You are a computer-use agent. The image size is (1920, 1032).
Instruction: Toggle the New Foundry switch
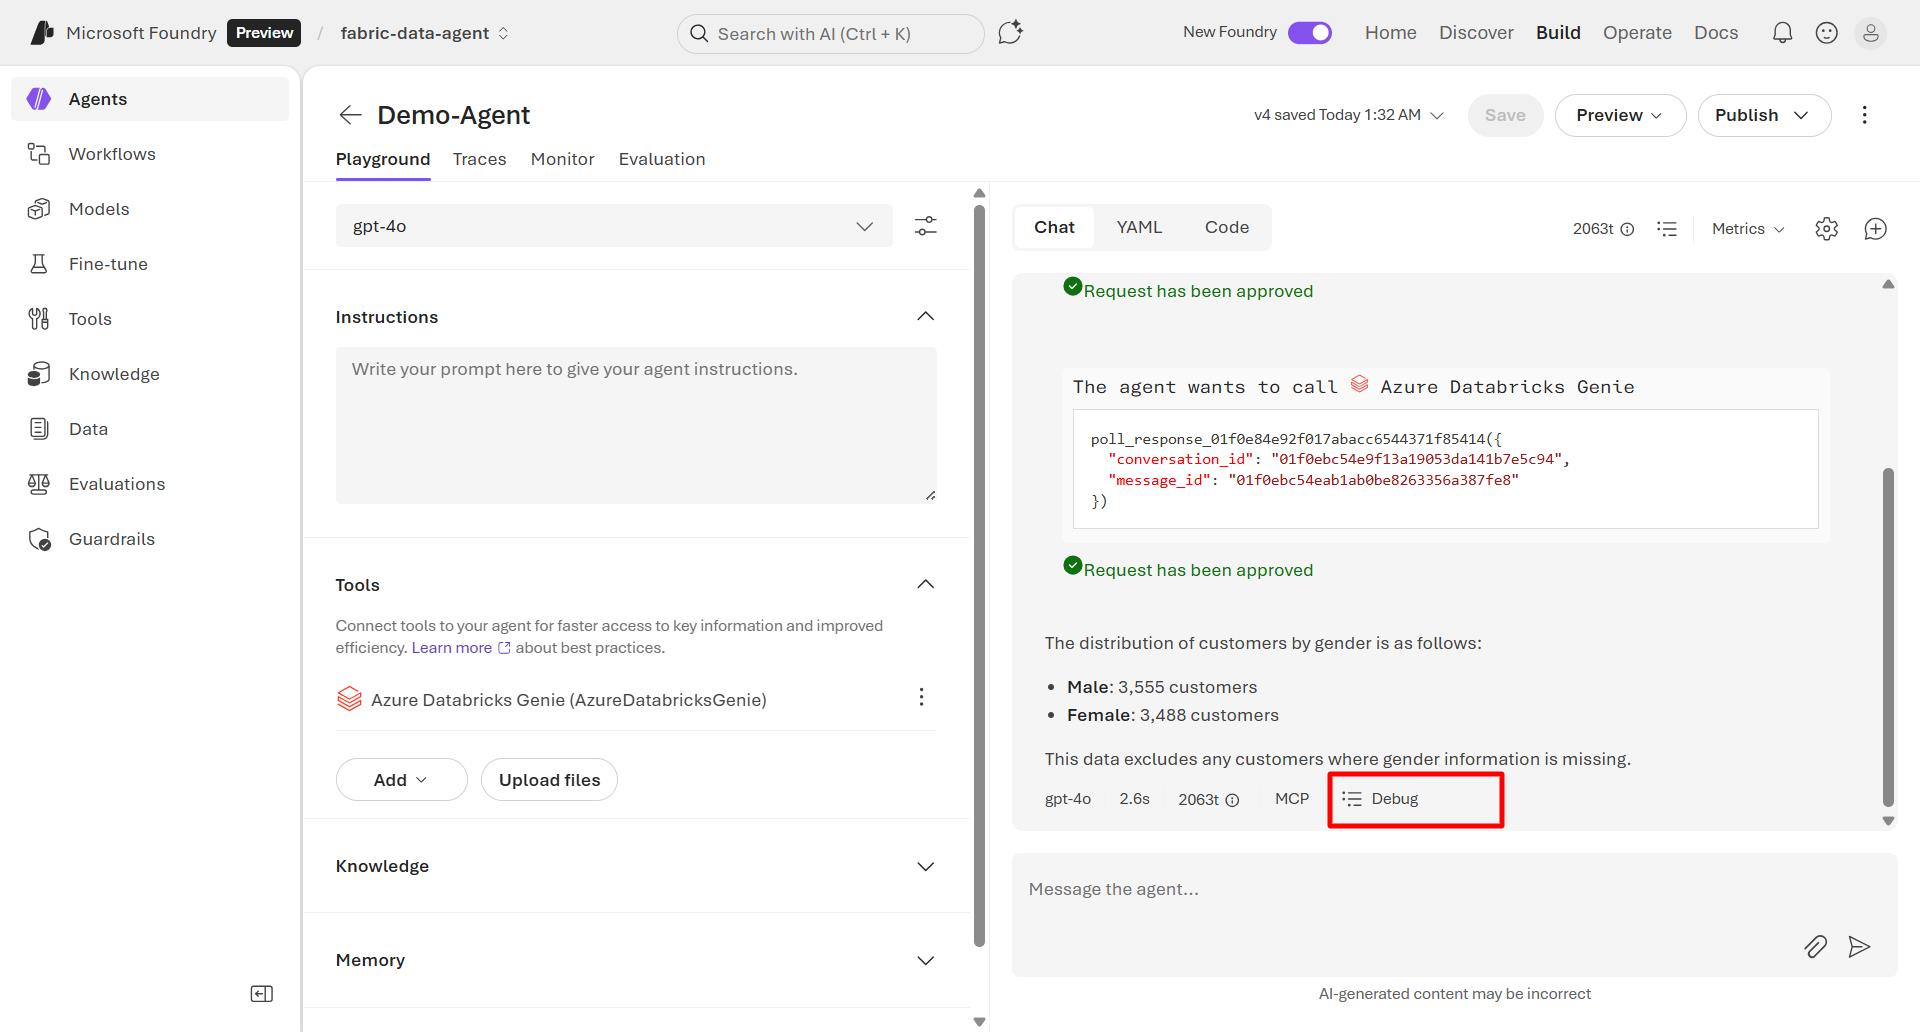[x=1310, y=33]
